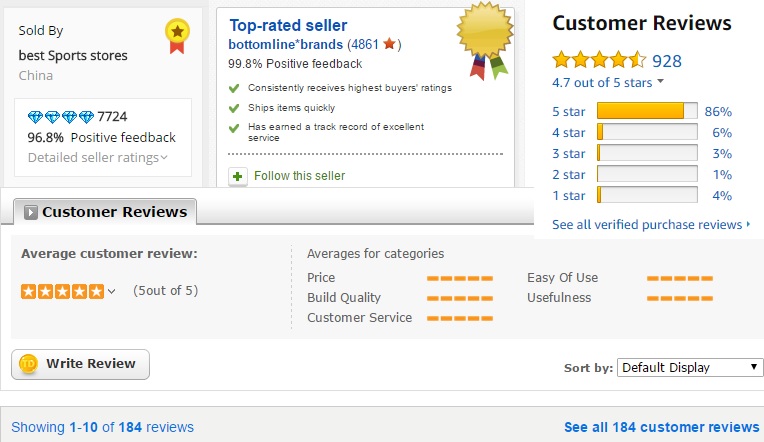Filter reviews by 1 star link
This screenshot has width=764, height=442.
[568, 196]
